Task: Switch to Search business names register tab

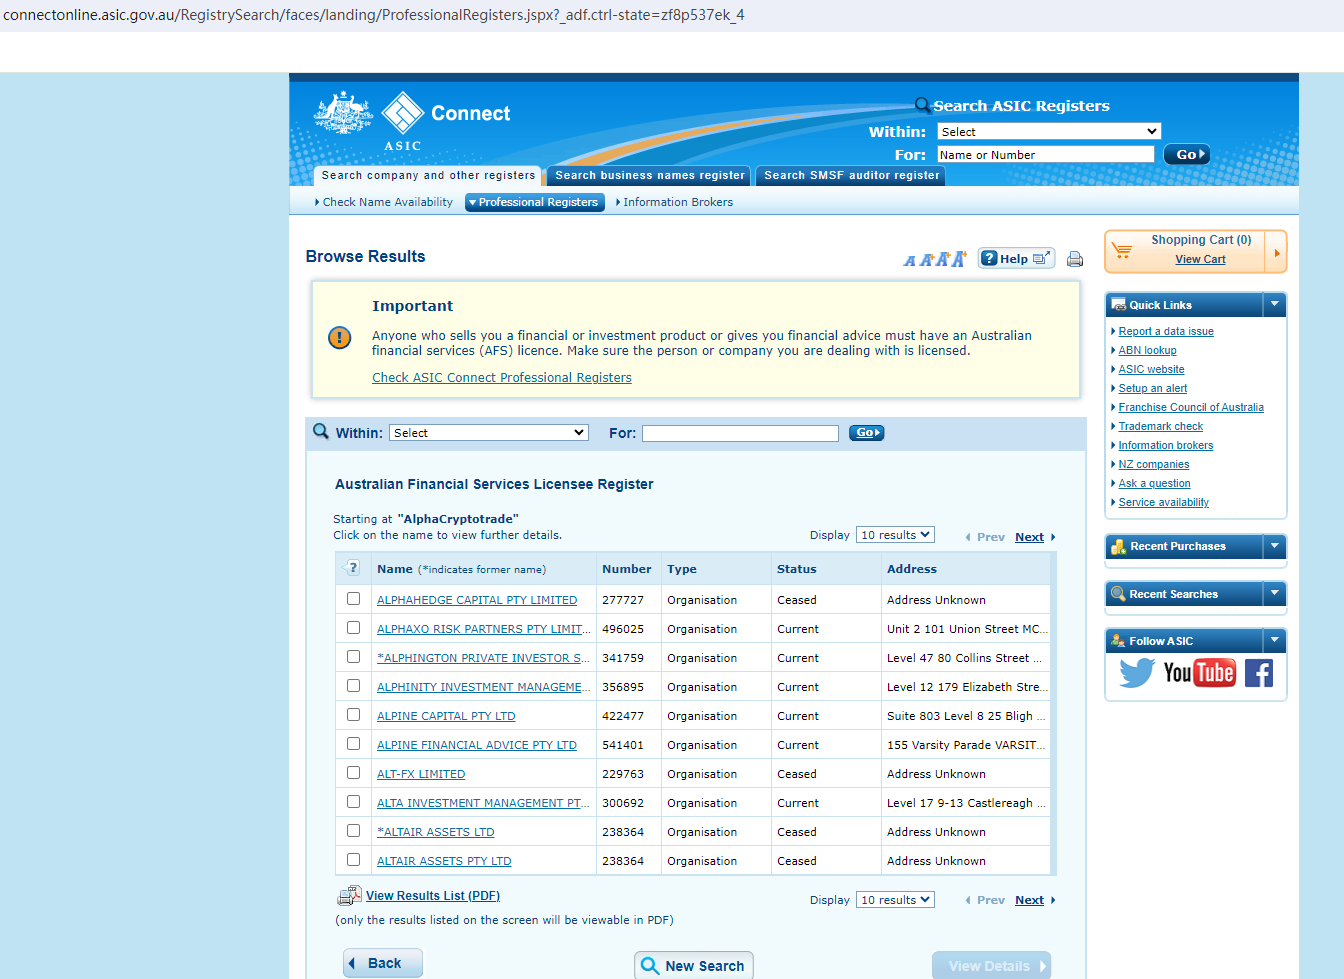Action: pos(650,175)
